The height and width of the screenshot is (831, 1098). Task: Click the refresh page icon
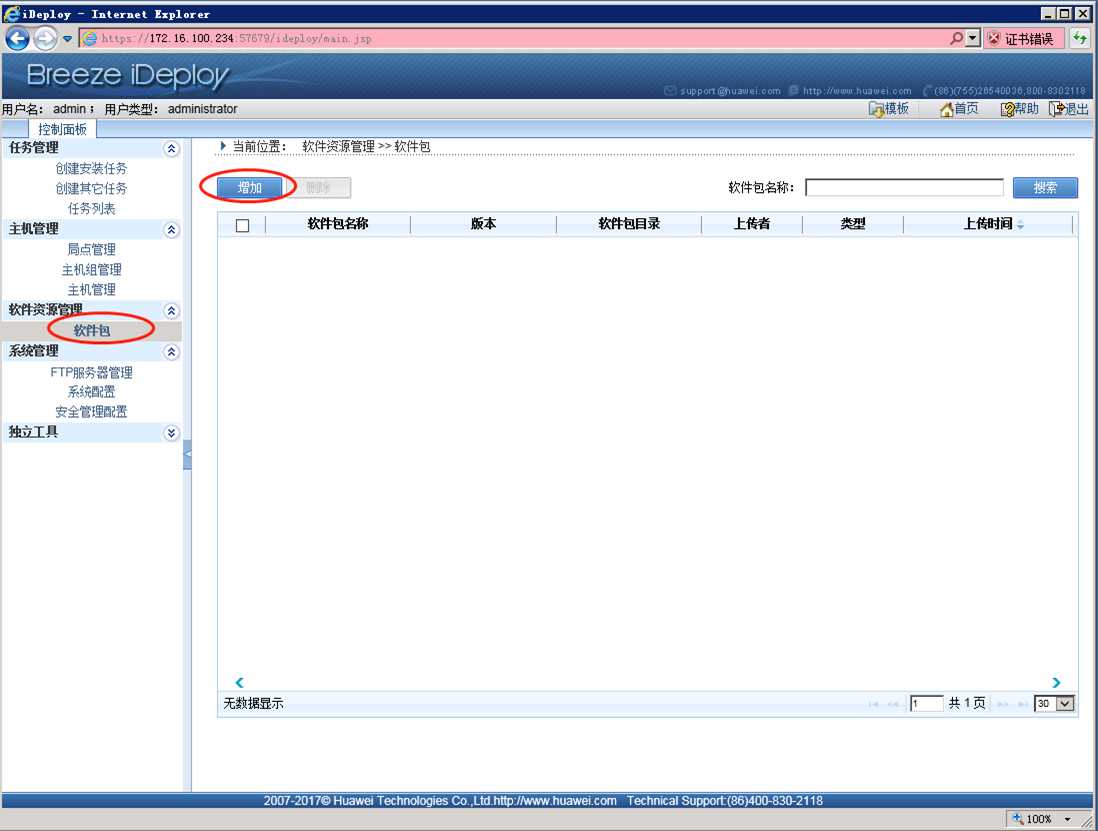pos(1080,38)
